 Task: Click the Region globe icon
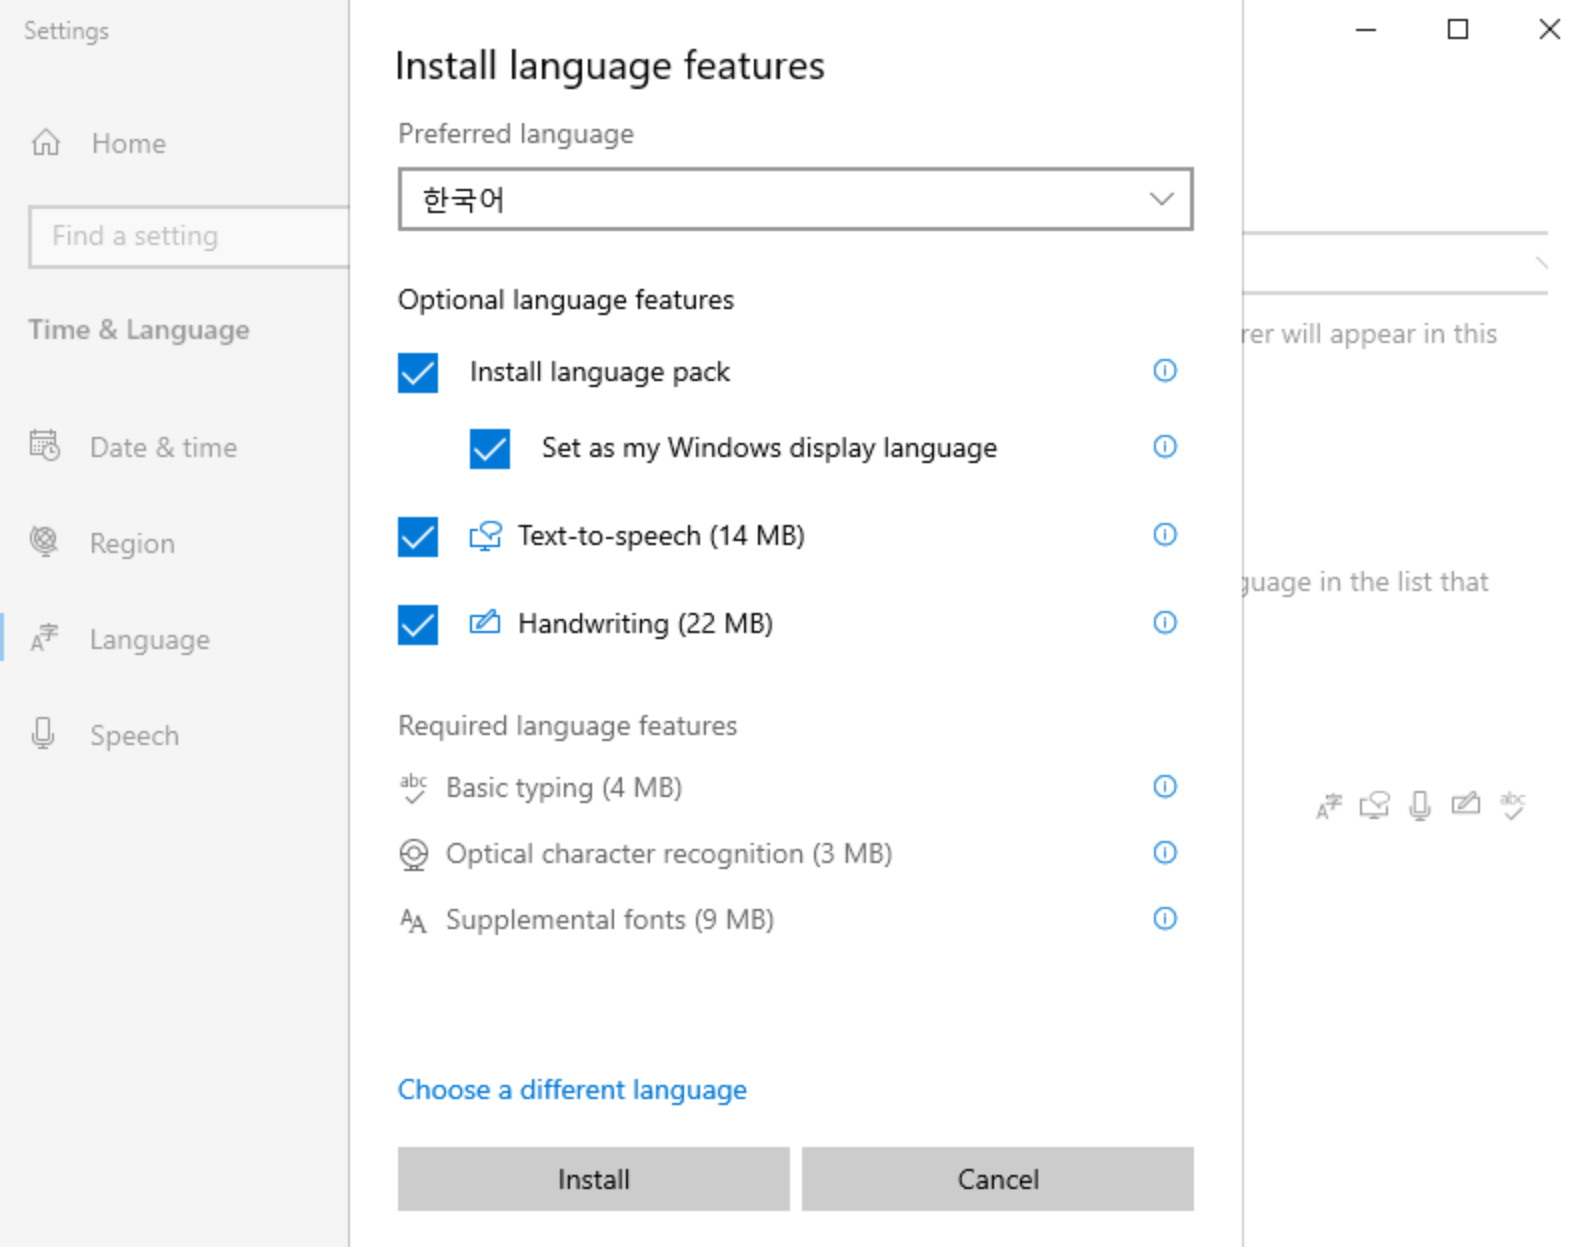click(44, 541)
